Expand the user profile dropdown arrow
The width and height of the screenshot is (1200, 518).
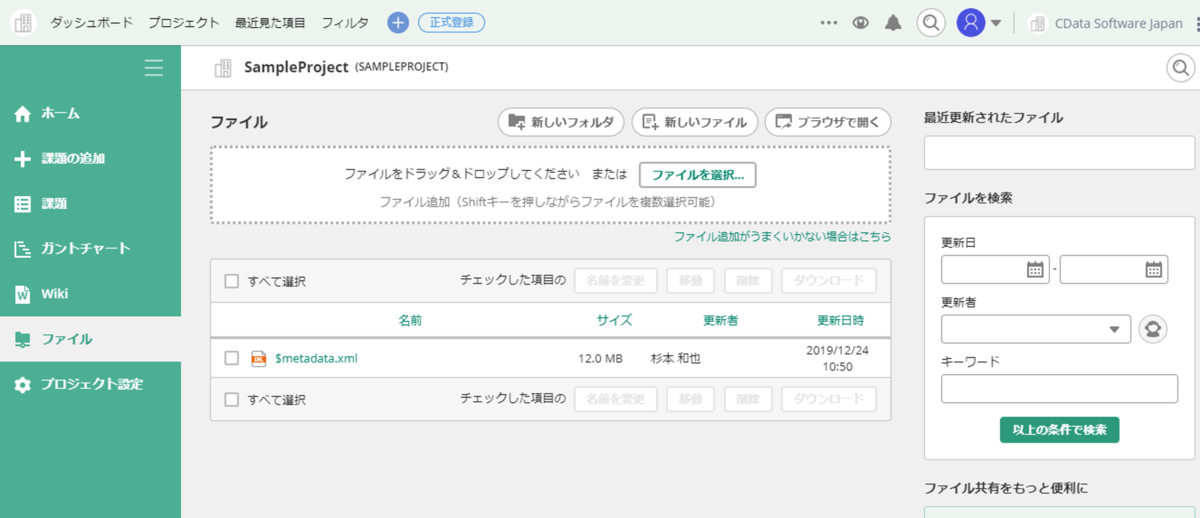[996, 24]
